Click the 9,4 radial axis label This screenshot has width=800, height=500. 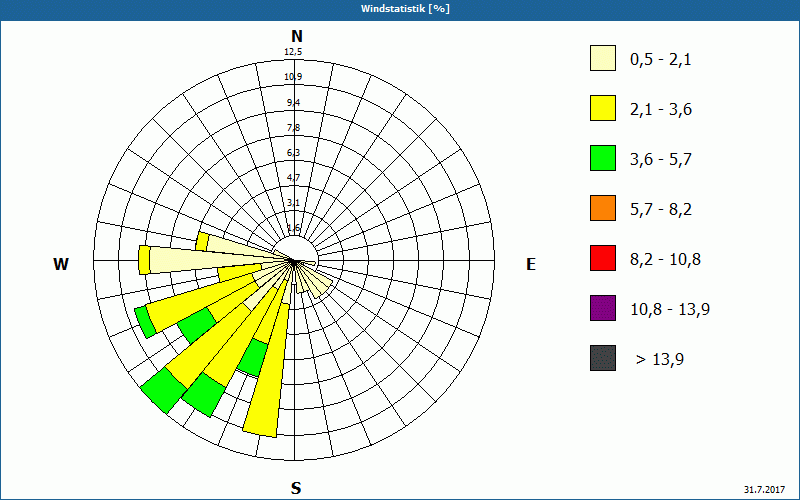pos(293,103)
